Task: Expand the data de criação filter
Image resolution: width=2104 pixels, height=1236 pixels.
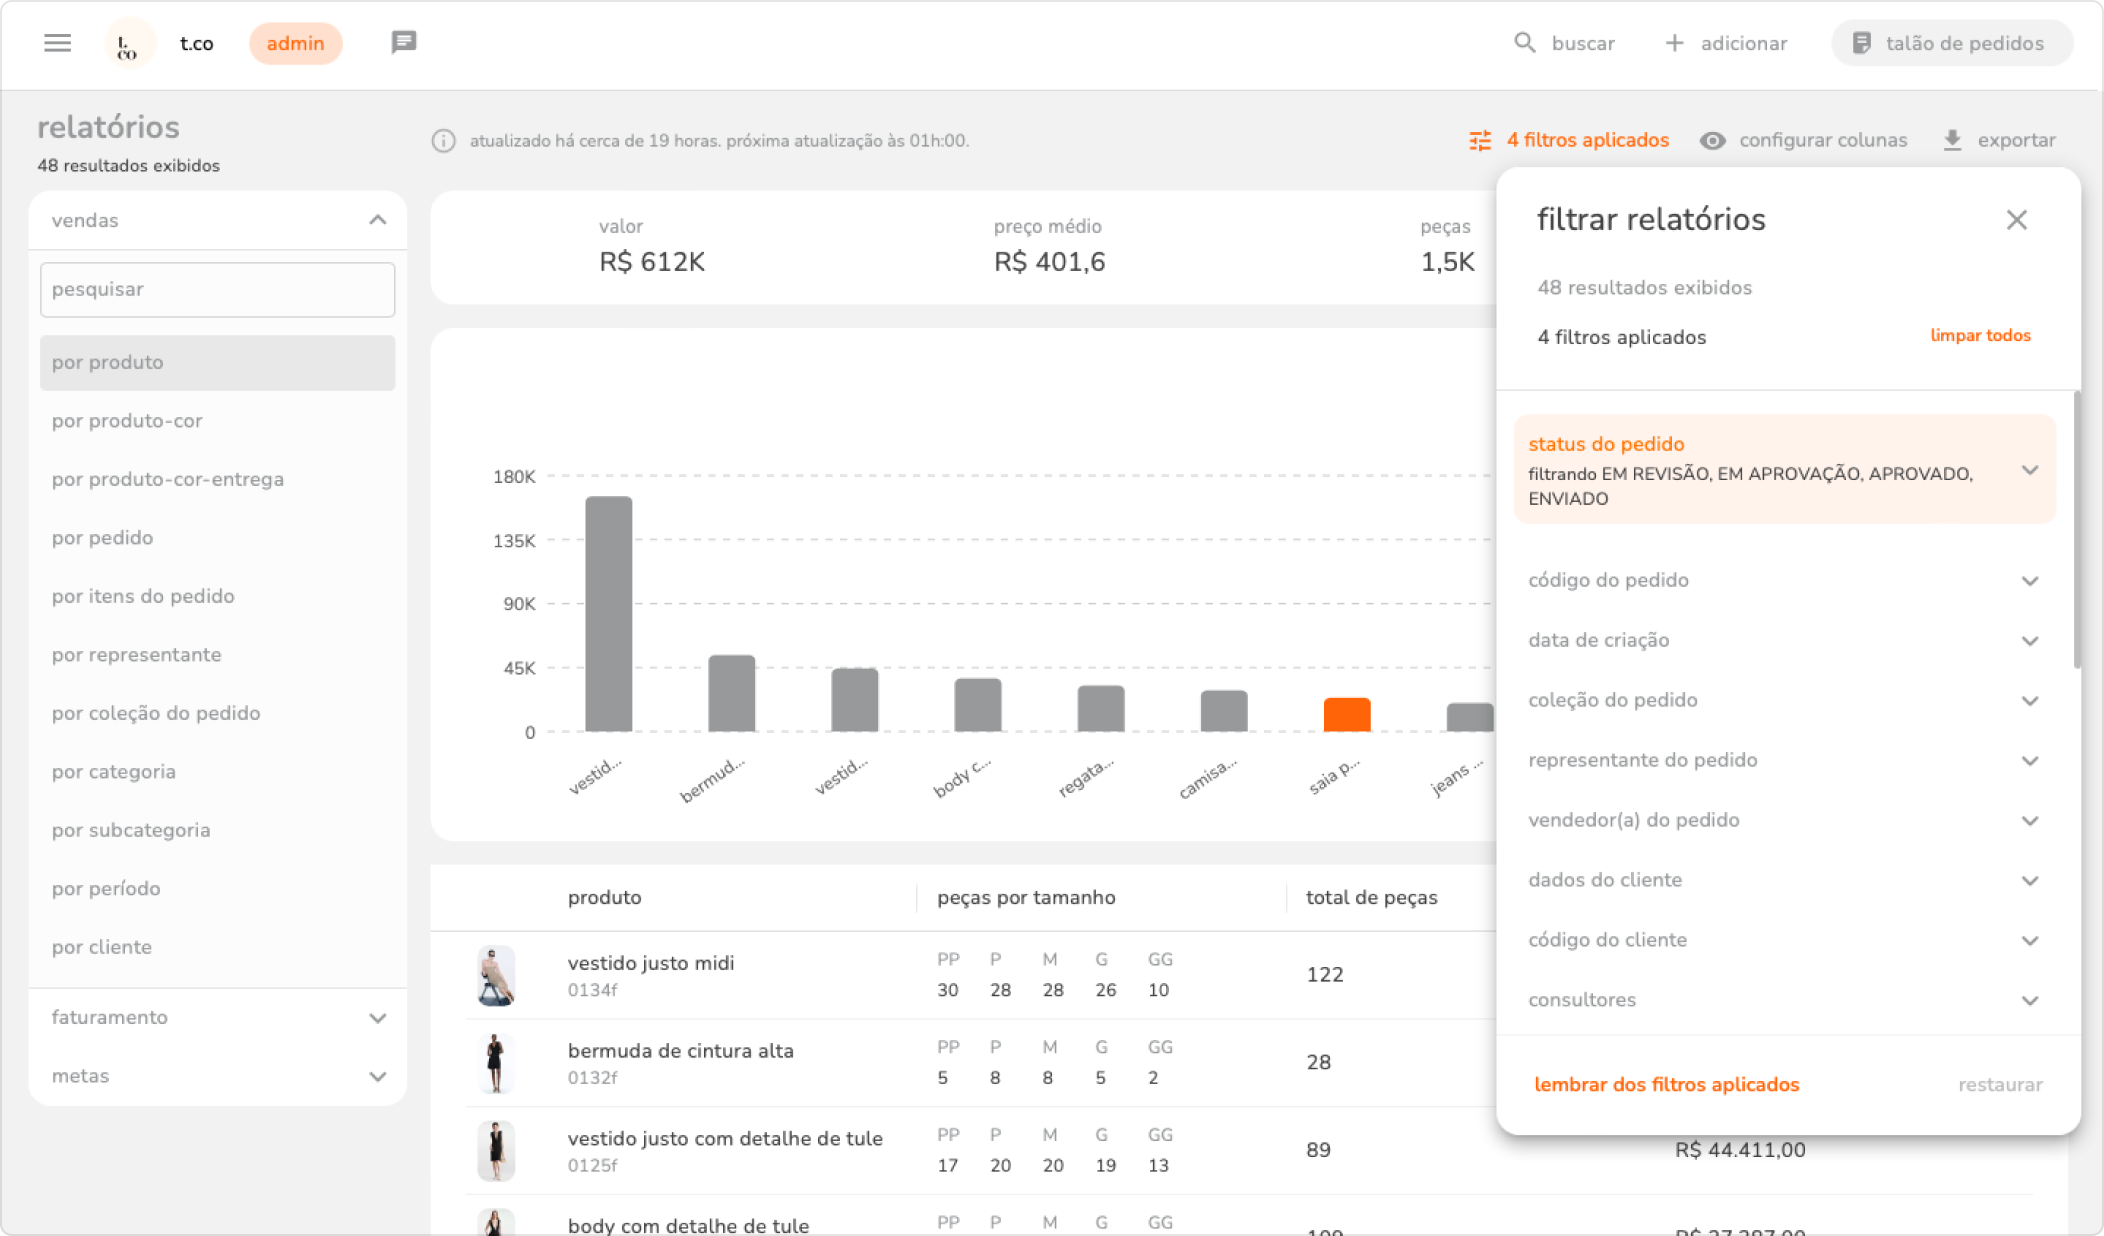Action: (x=2029, y=641)
